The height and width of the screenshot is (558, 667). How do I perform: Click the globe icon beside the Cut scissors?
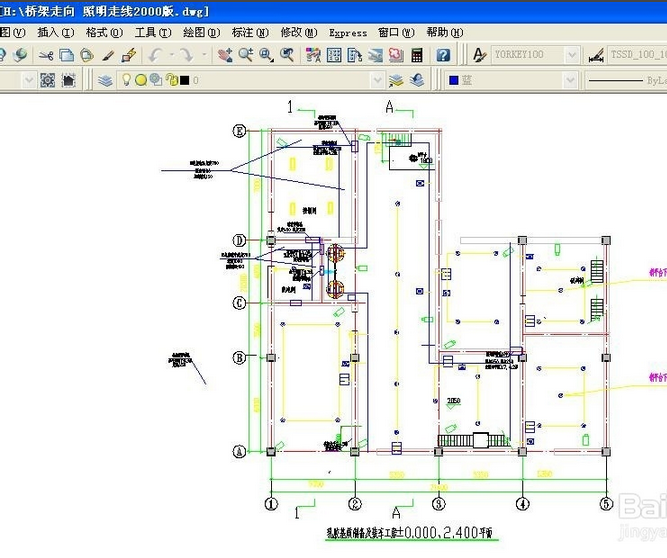pyautogui.click(x=19, y=55)
